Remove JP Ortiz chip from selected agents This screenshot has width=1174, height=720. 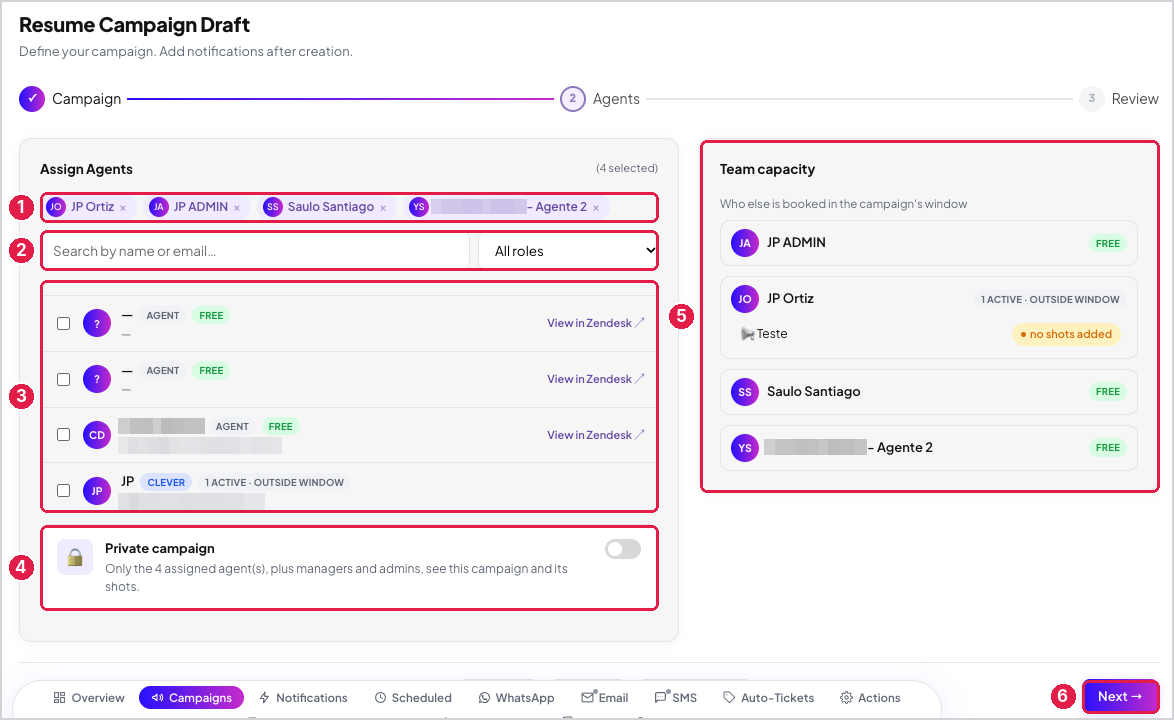click(123, 208)
